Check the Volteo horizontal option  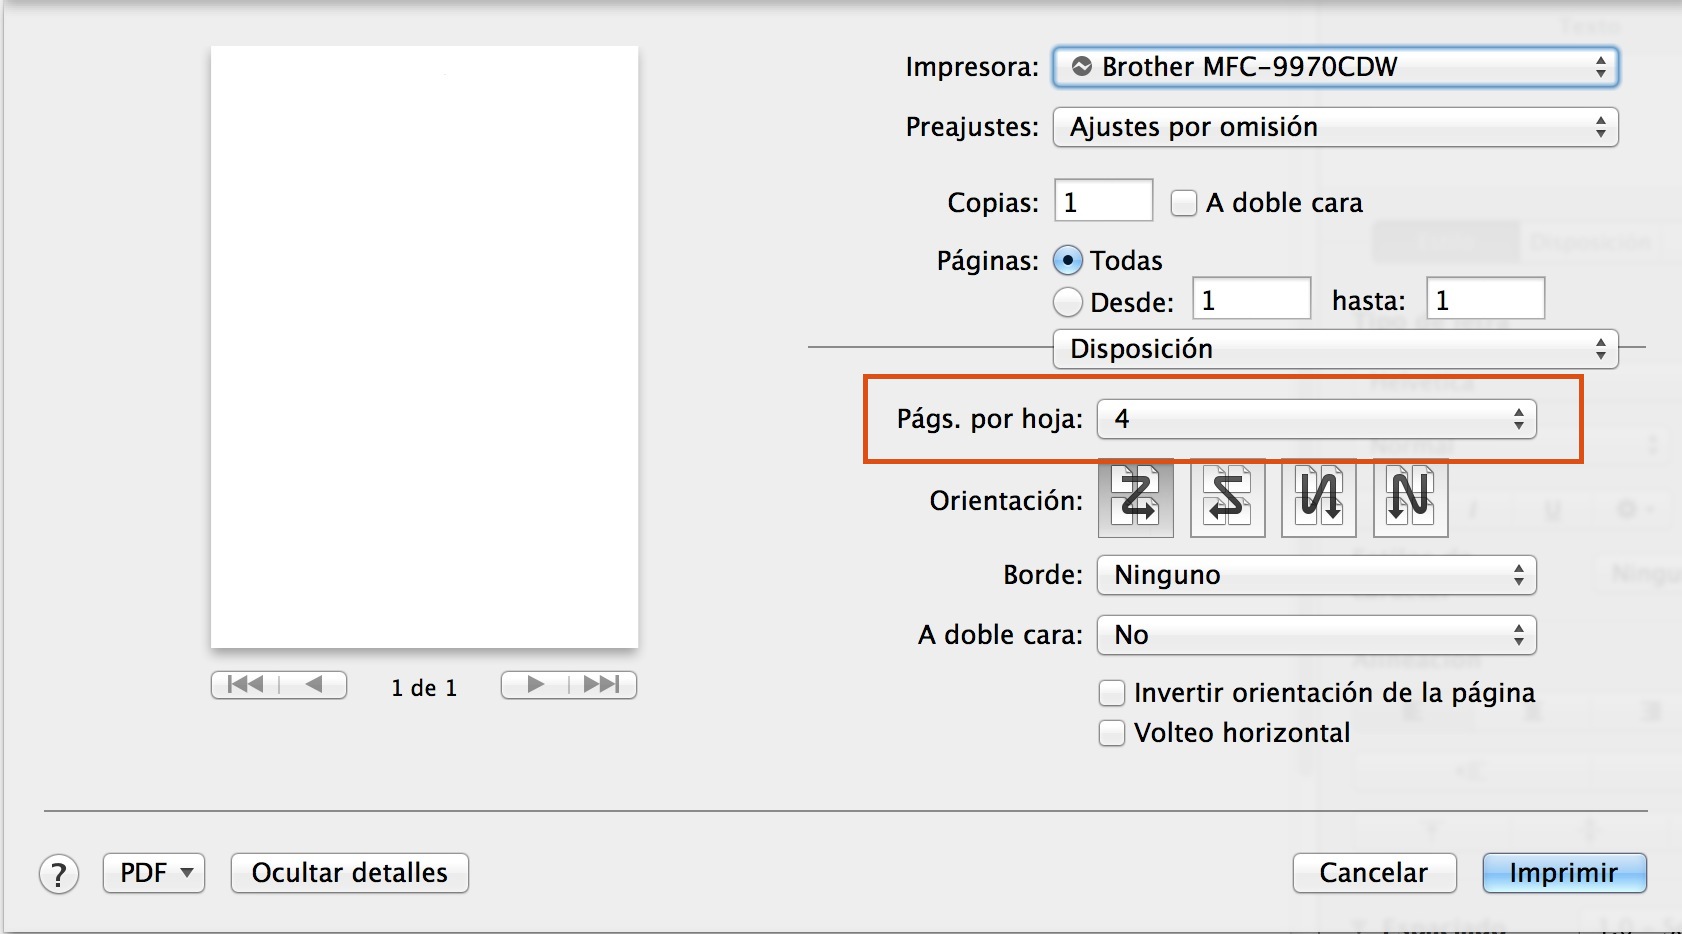click(1112, 733)
